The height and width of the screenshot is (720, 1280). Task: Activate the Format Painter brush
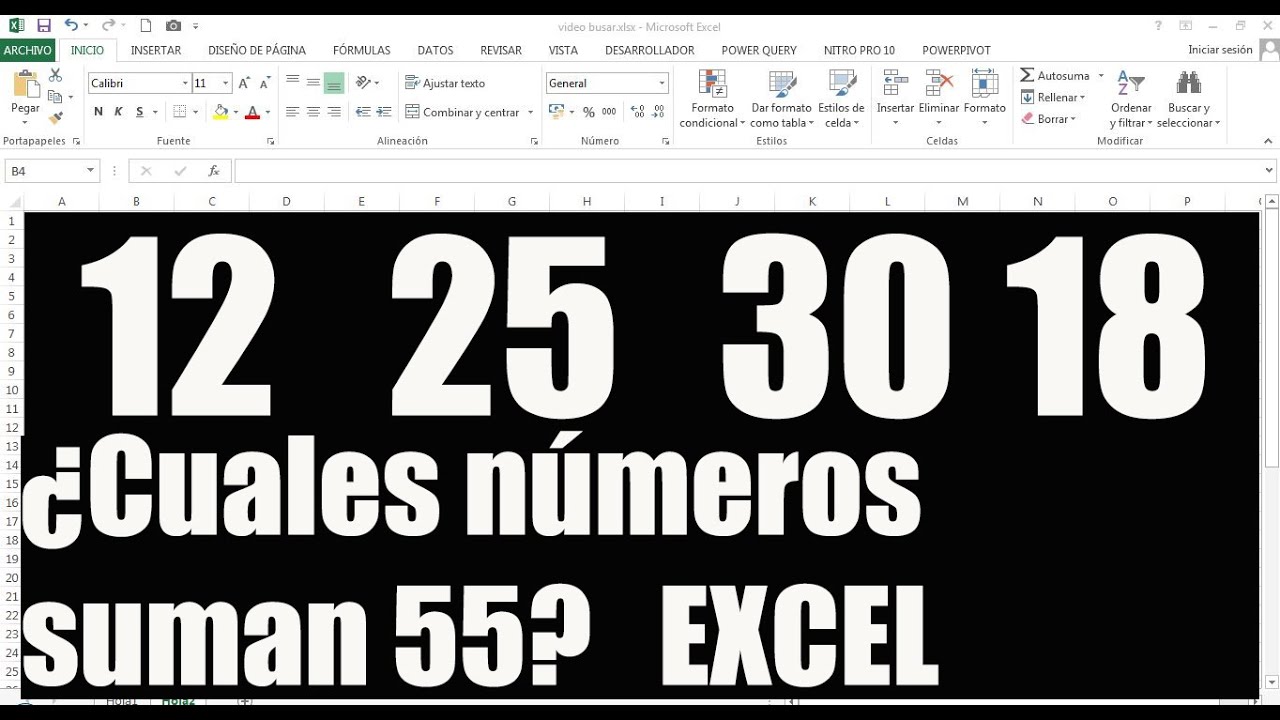[55, 118]
